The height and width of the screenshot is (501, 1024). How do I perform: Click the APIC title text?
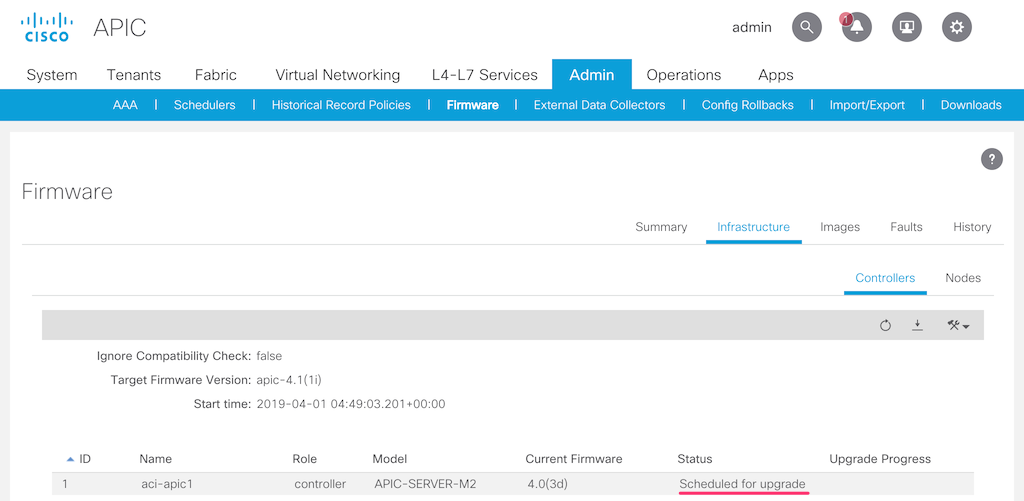pyautogui.click(x=120, y=27)
